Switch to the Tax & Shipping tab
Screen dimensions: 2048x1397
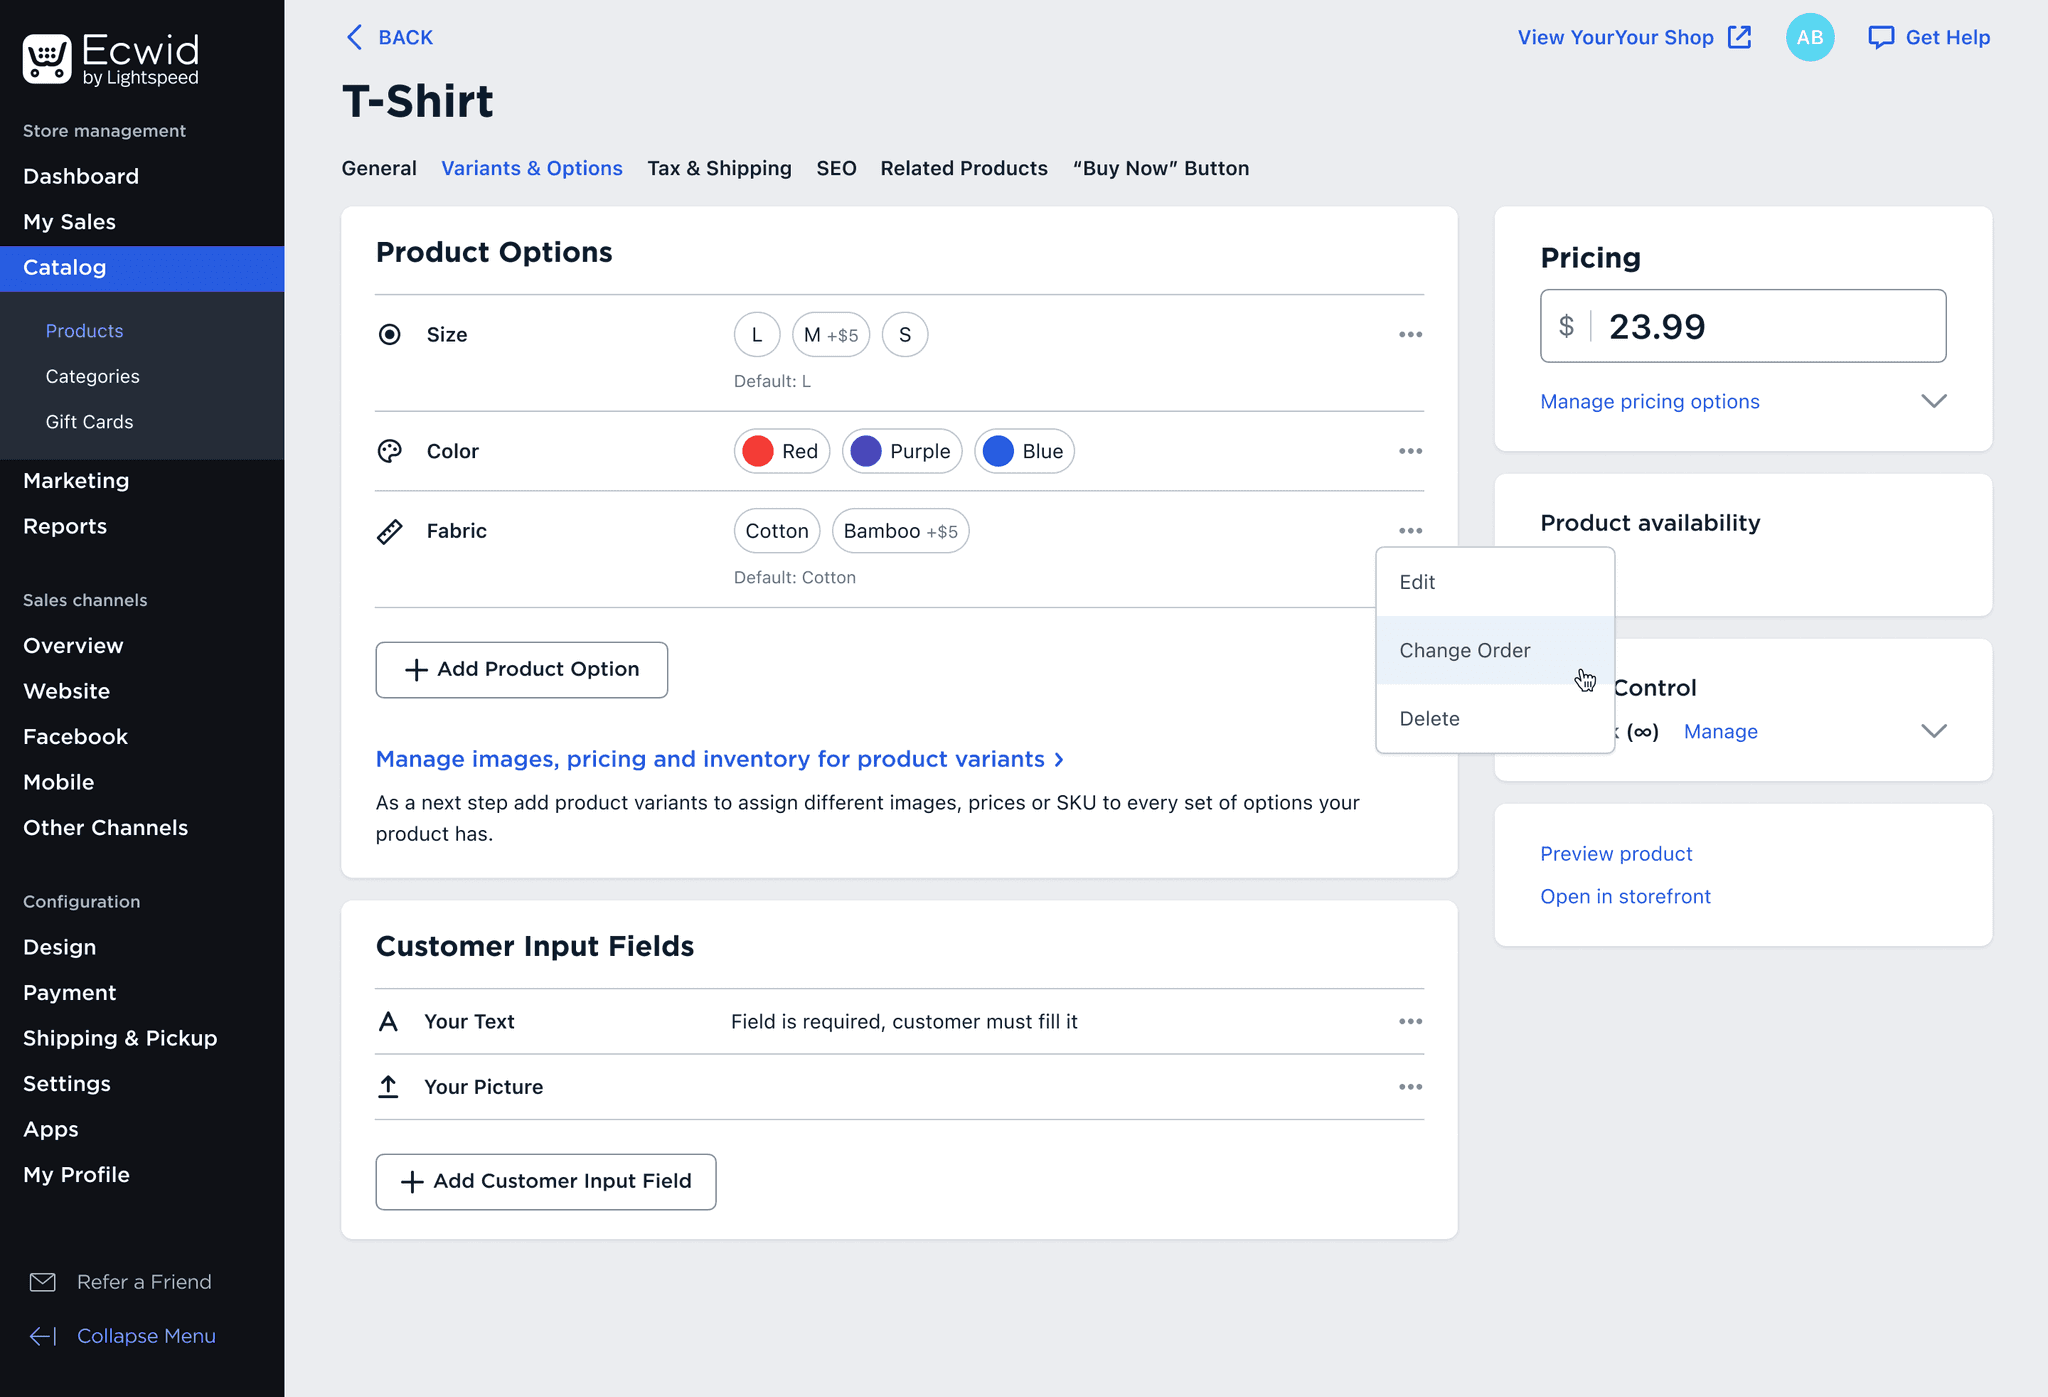(x=719, y=168)
